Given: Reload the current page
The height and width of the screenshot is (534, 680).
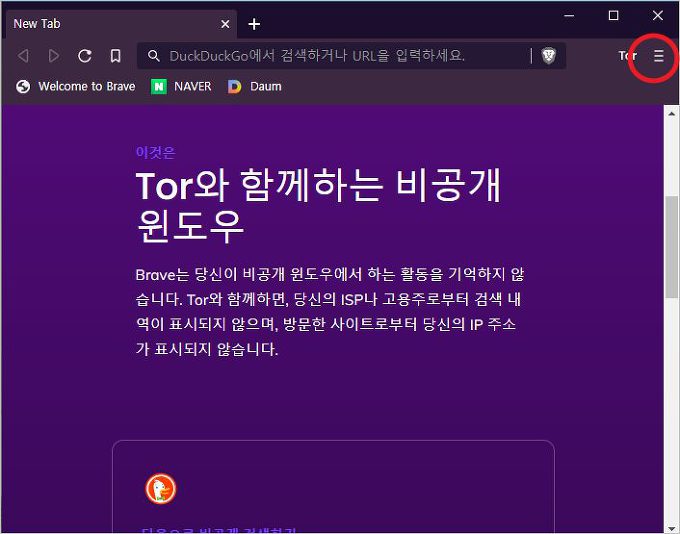Looking at the screenshot, I should click(x=85, y=56).
